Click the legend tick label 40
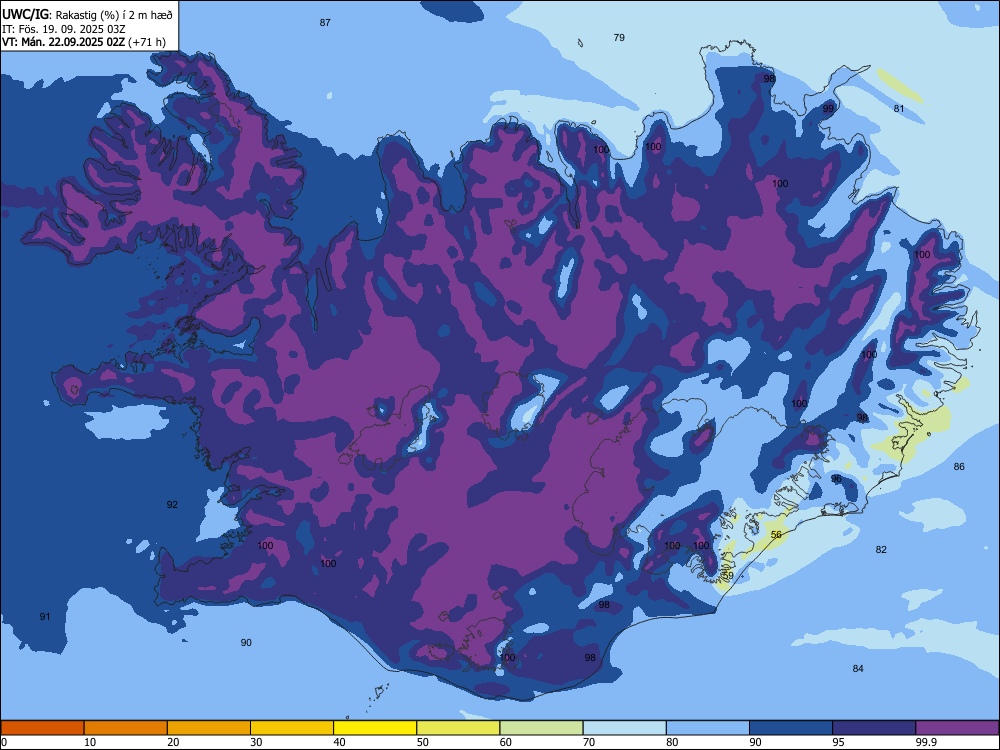The width and height of the screenshot is (1000, 750). tap(339, 742)
